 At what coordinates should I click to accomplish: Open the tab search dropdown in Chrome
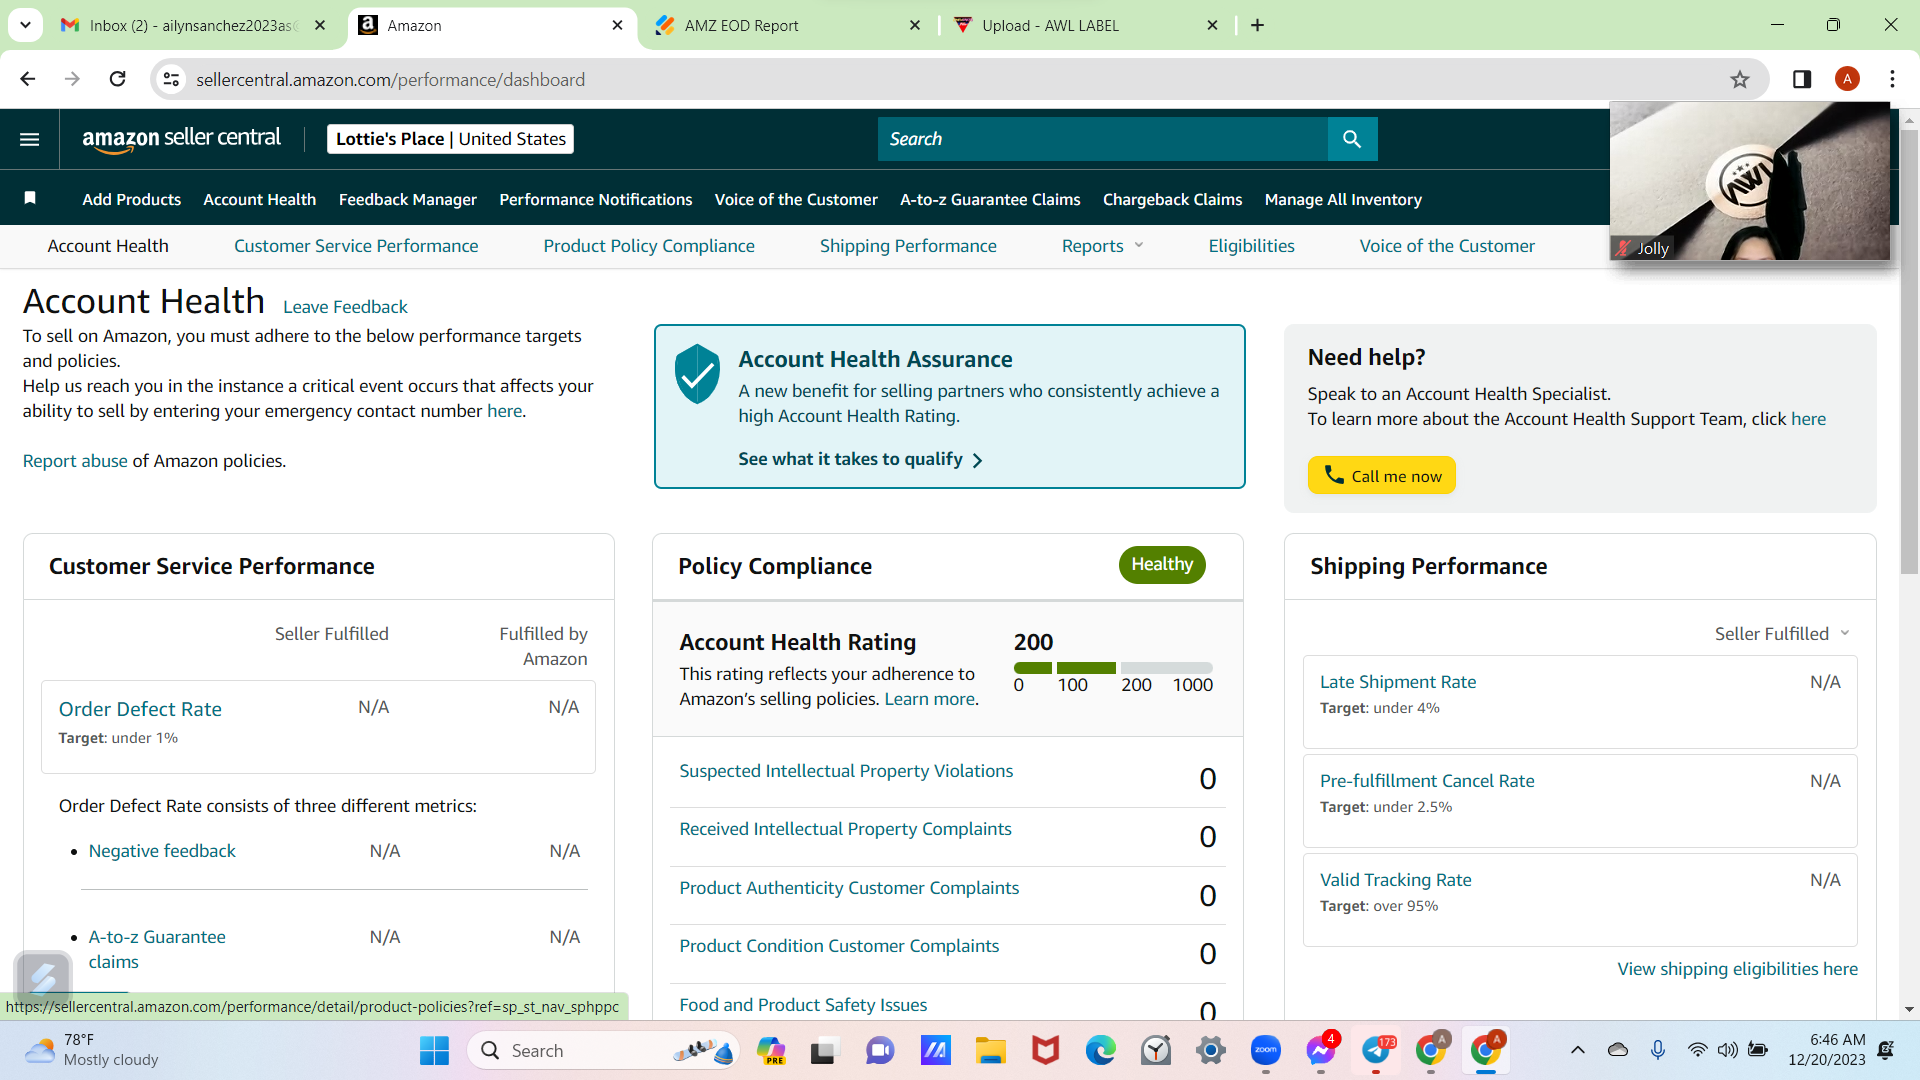tap(25, 24)
